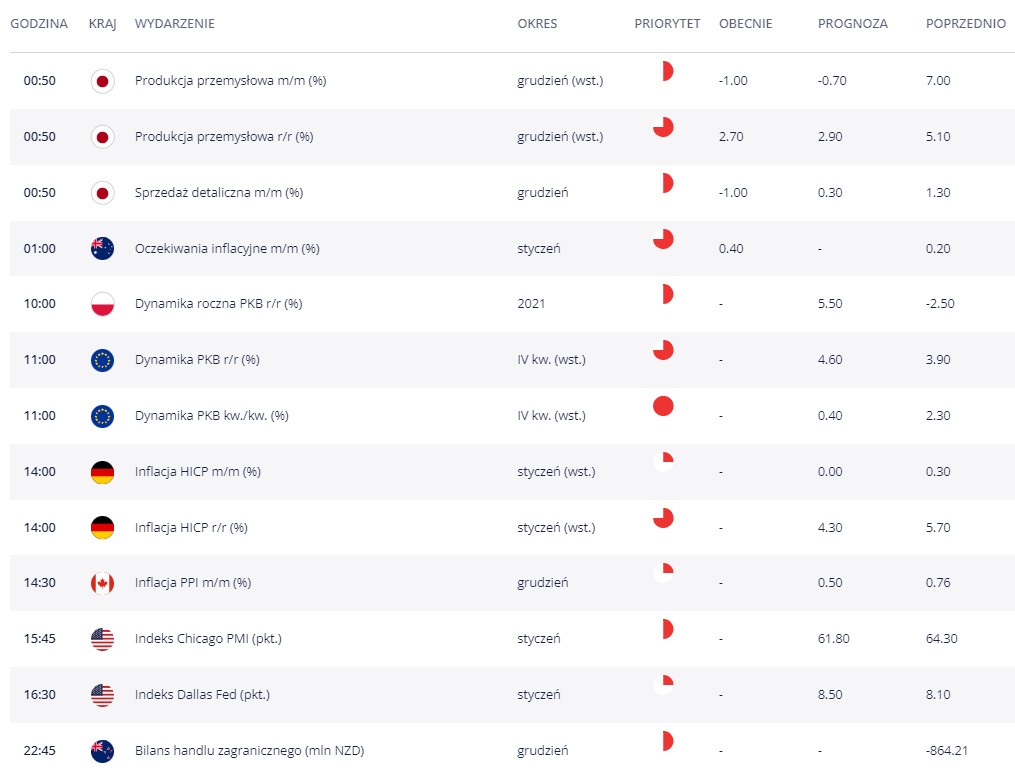
Task: Click the Japan flag beside Sprzedaż detaliczna
Action: click(102, 193)
